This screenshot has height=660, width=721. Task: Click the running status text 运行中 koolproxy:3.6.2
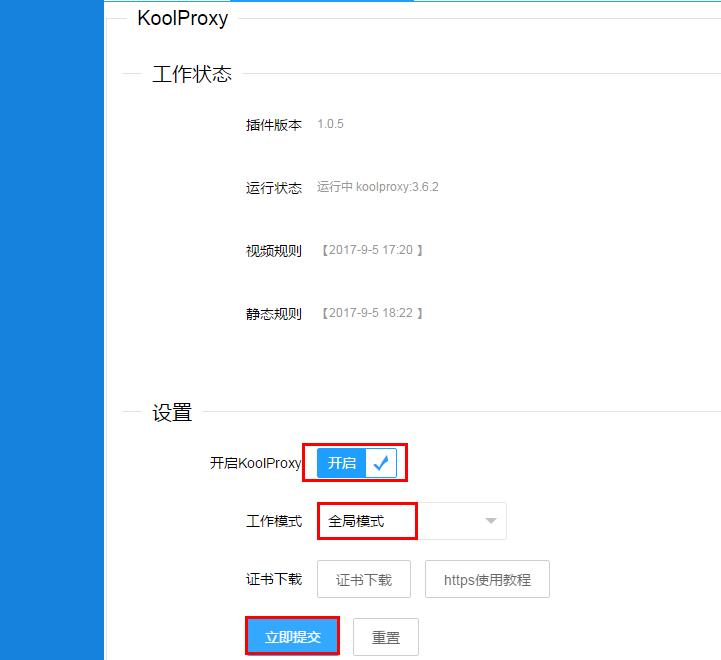click(378, 187)
